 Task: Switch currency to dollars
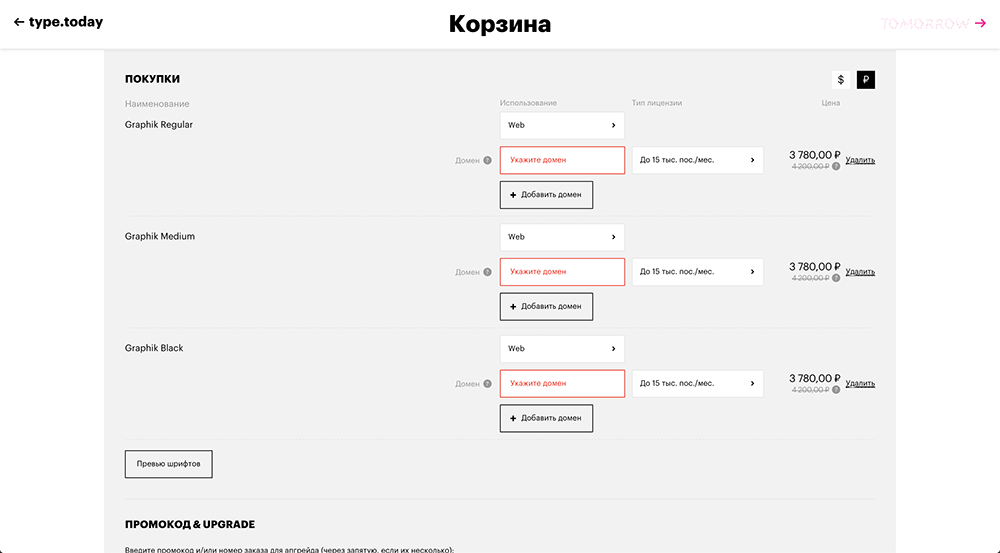[841, 80]
